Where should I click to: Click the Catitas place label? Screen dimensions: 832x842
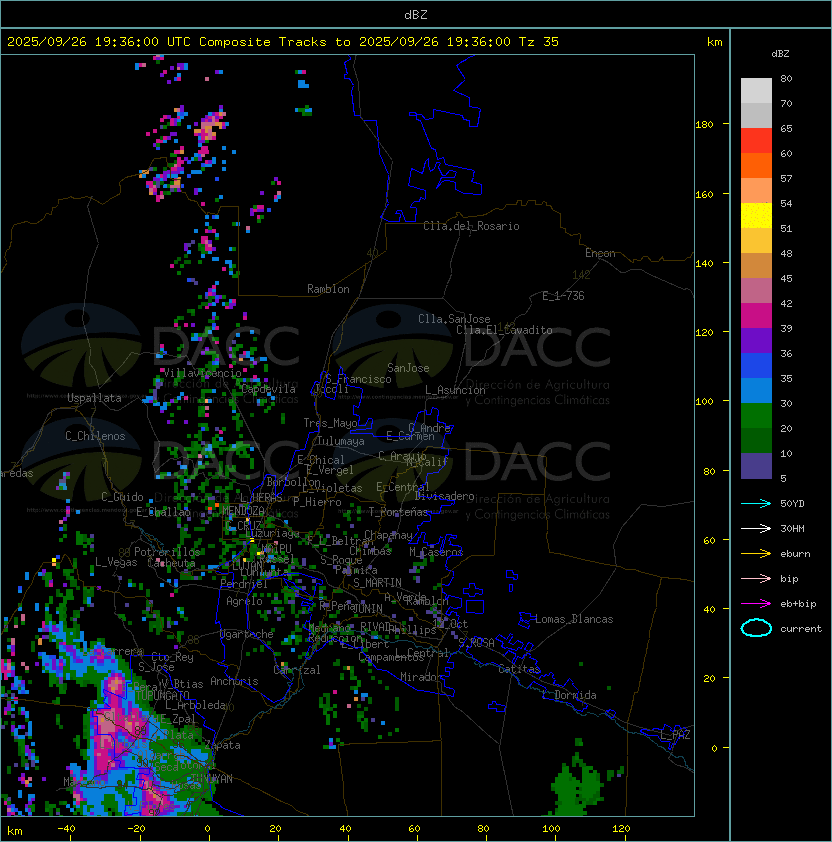pyautogui.click(x=519, y=669)
